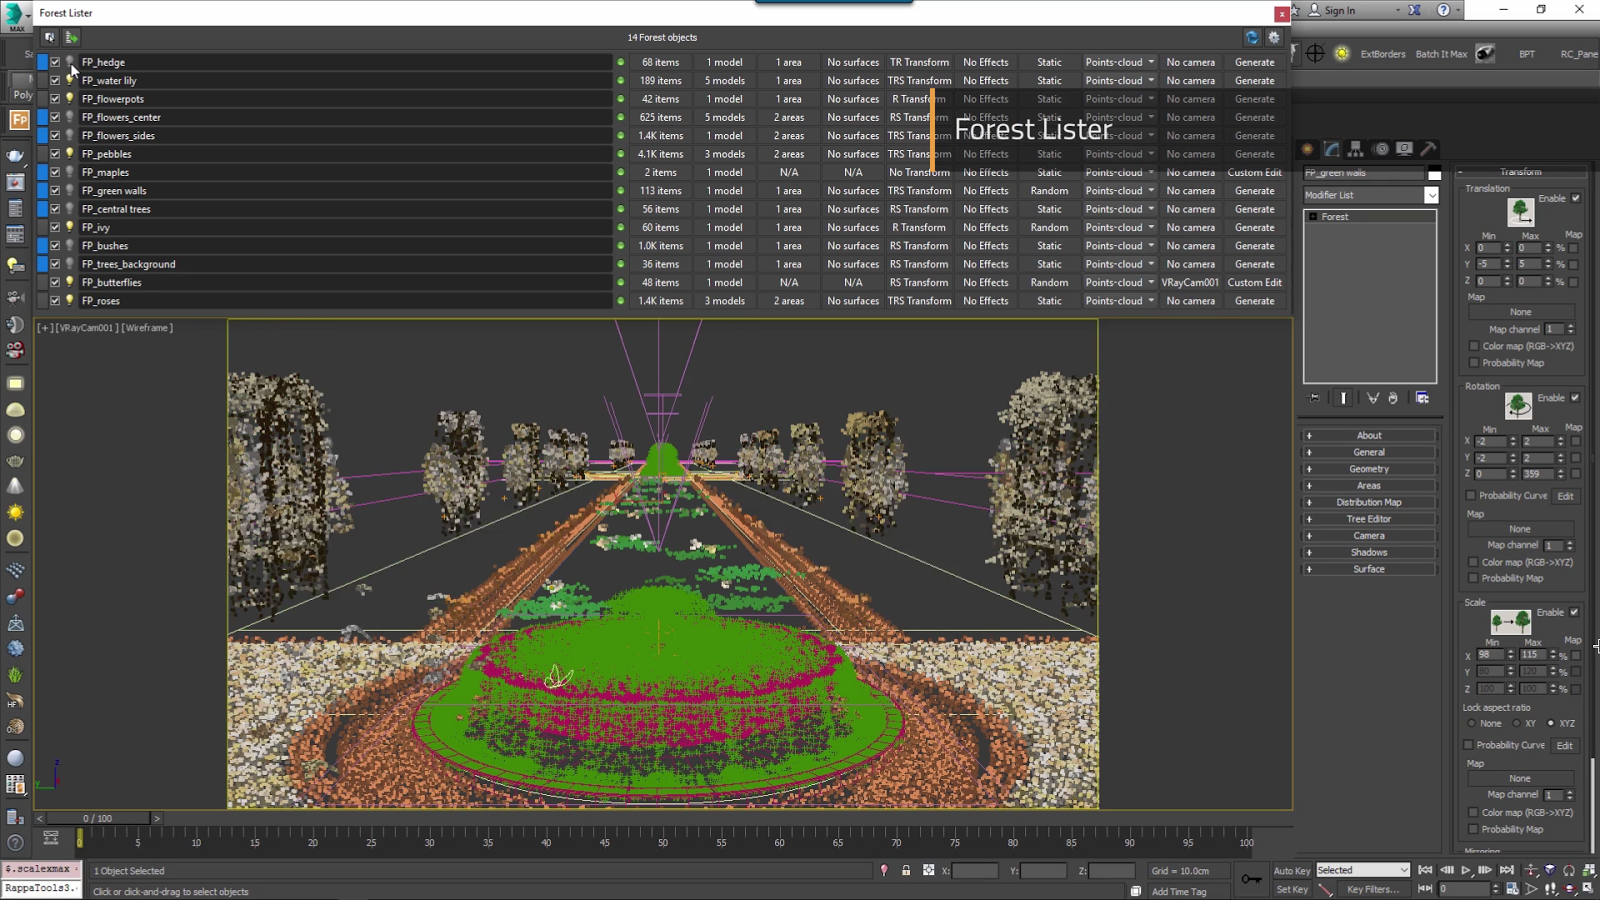Uncheck the FP_water lily row checkbox
The image size is (1600, 900).
click(55, 80)
